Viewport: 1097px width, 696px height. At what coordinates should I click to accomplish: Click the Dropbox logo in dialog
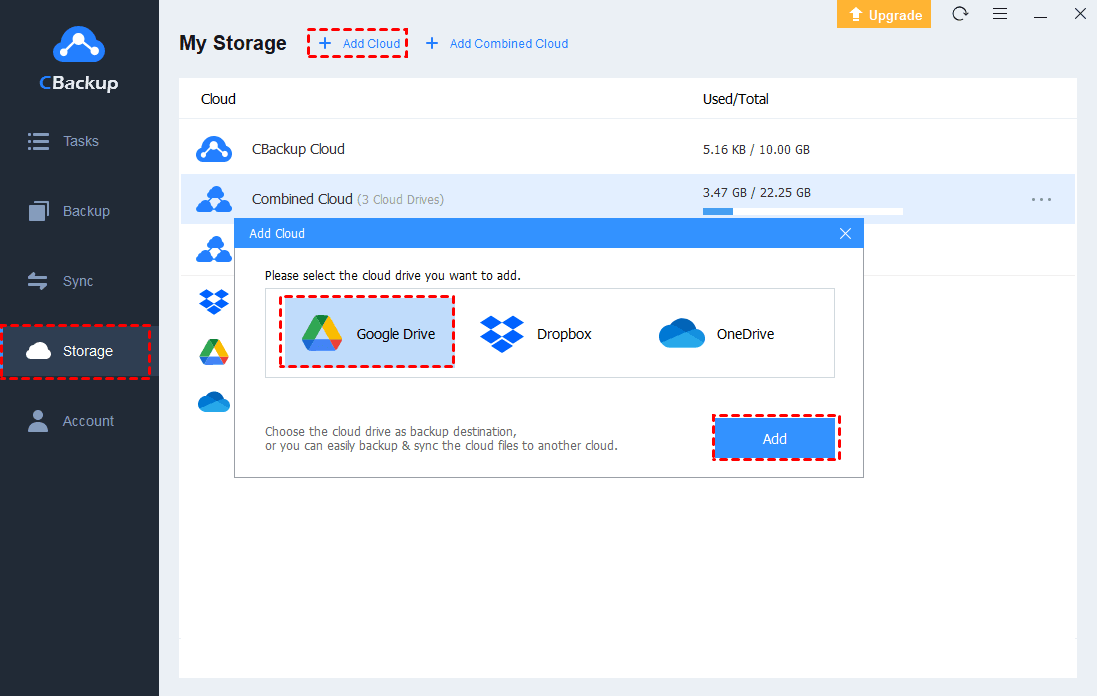click(x=502, y=334)
